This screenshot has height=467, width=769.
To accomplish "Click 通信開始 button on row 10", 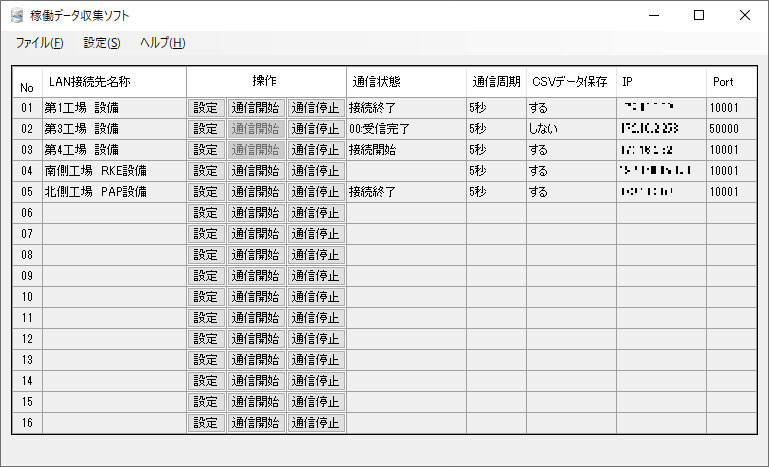I will pyautogui.click(x=256, y=297).
